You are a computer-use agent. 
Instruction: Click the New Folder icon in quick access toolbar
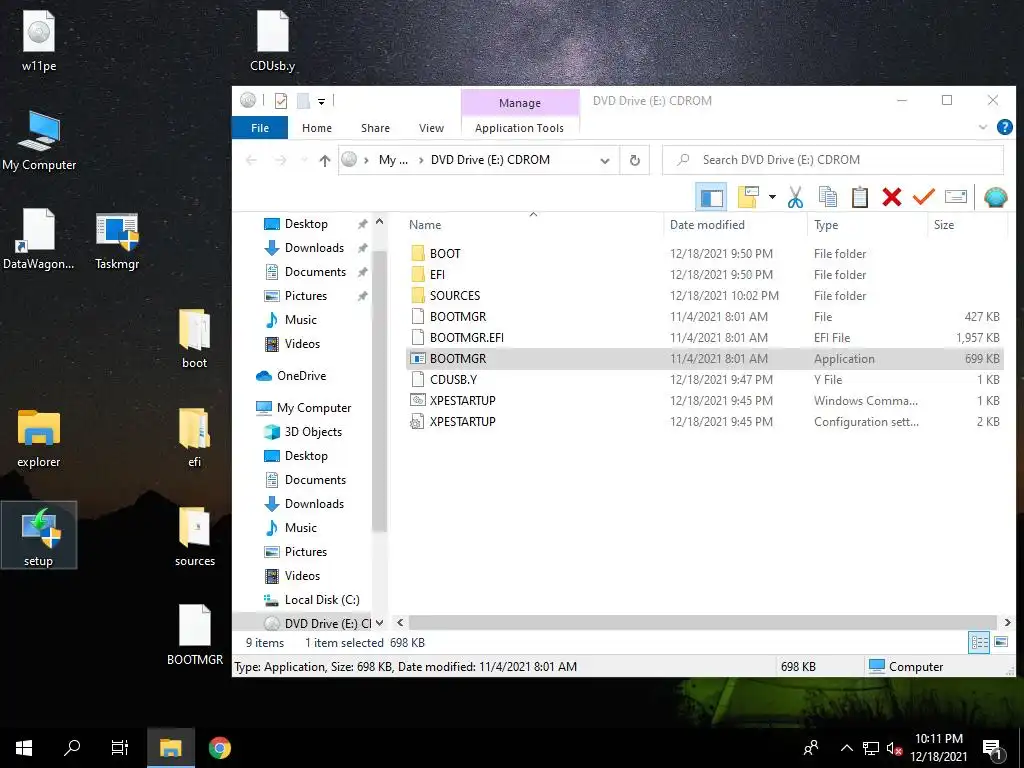[x=303, y=101]
